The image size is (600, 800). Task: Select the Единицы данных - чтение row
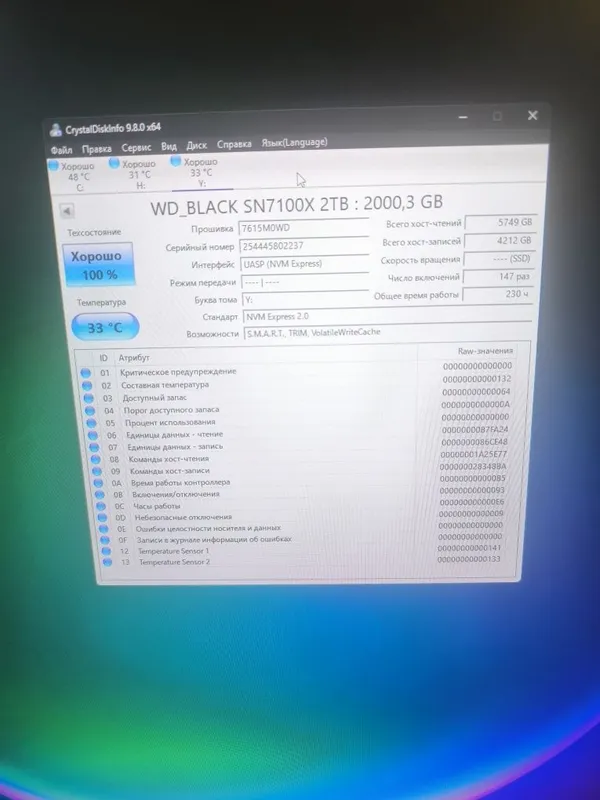pos(300,432)
